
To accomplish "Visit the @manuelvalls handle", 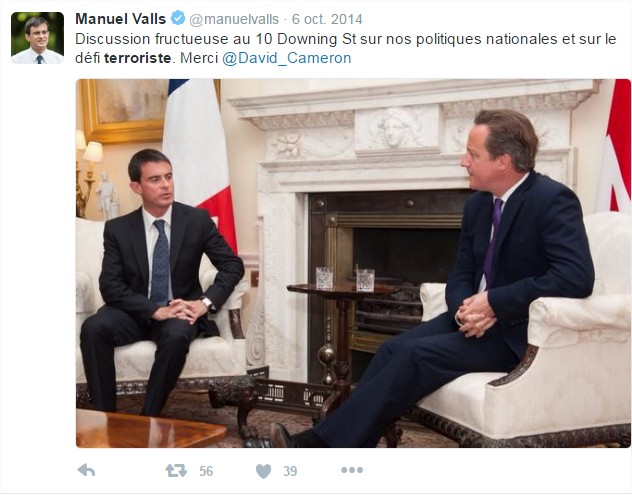I will click(234, 19).
